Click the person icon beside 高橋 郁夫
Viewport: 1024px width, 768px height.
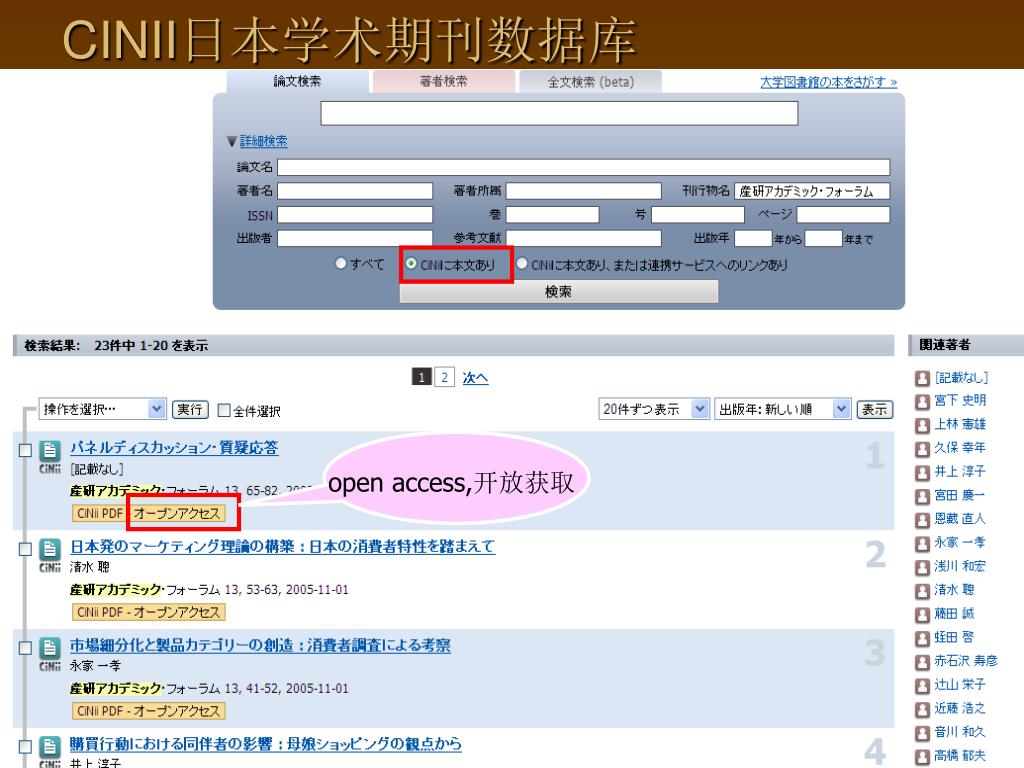pyautogui.click(x=922, y=758)
